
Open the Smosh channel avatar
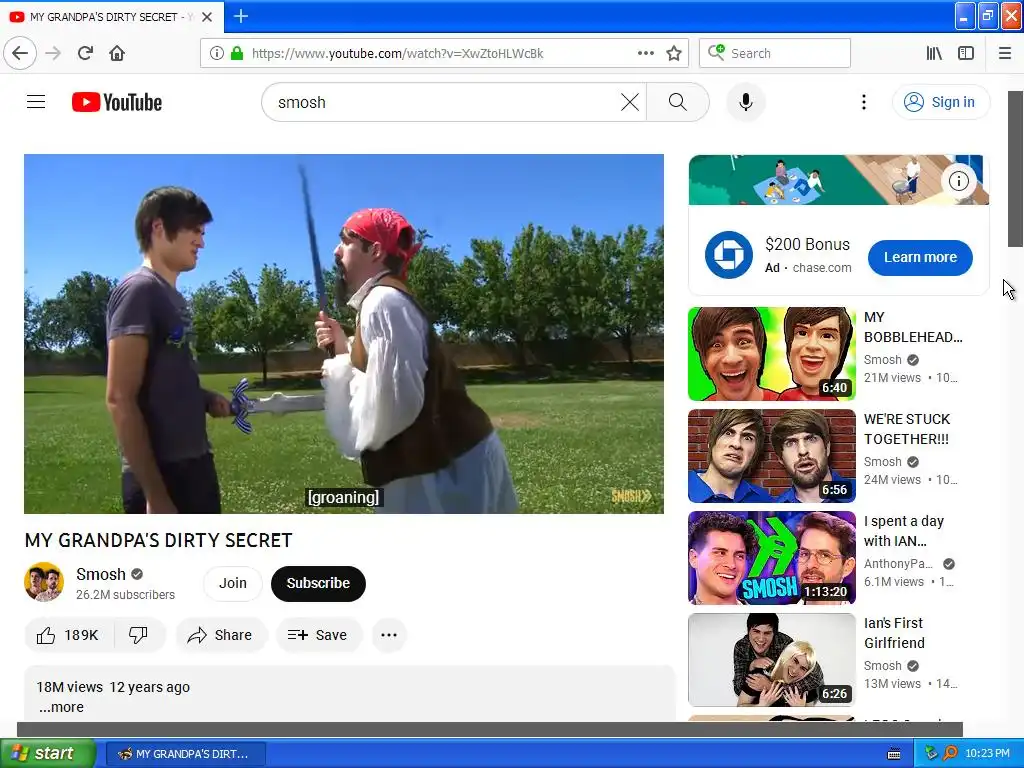[x=44, y=582]
